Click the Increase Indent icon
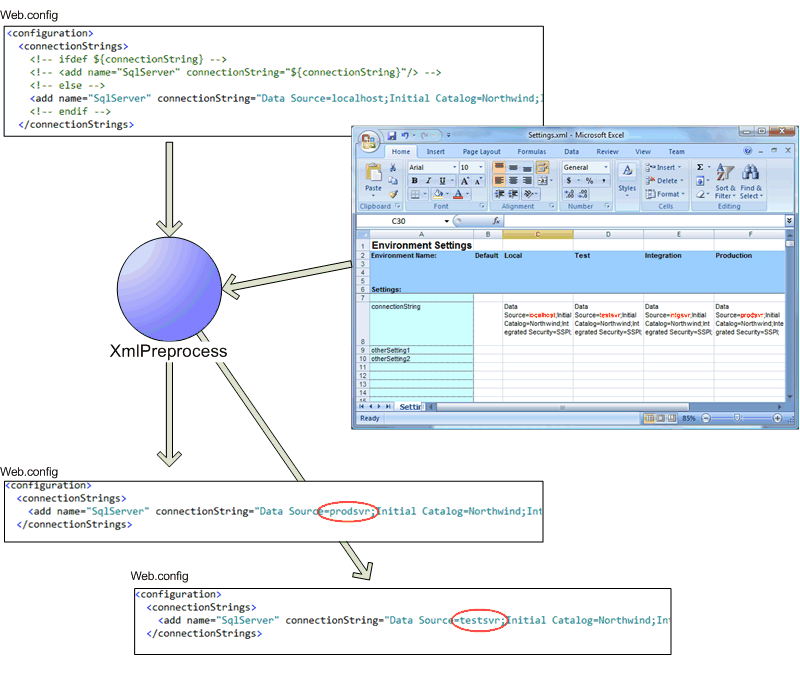Image resolution: width=800 pixels, height=676 pixels. point(513,194)
